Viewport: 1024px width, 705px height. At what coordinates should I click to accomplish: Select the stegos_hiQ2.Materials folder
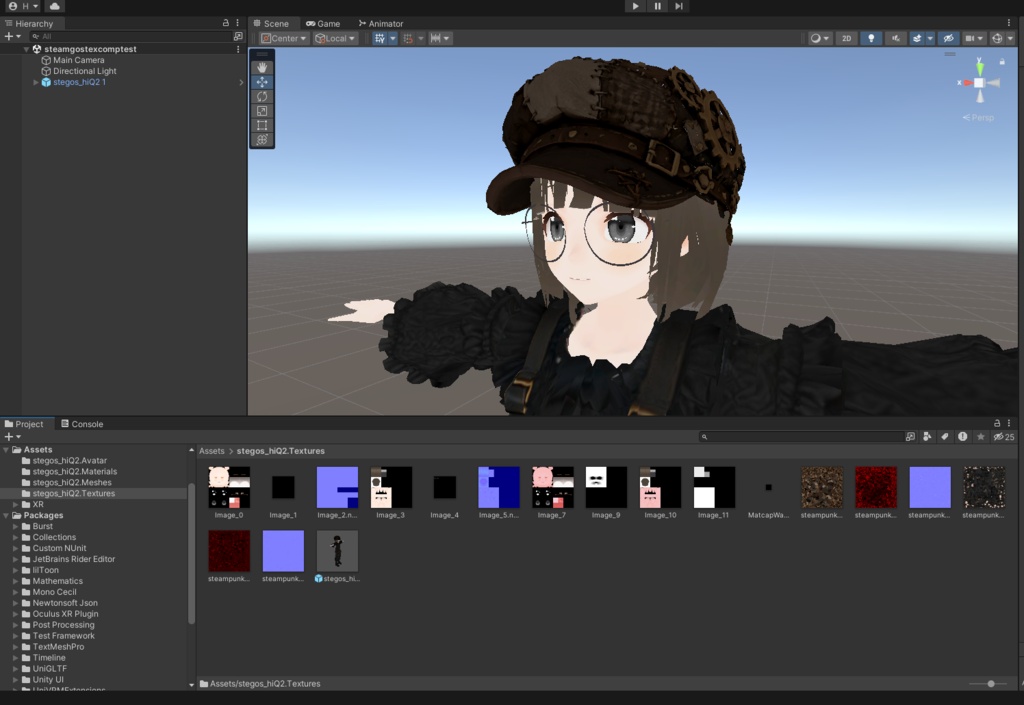pos(74,471)
